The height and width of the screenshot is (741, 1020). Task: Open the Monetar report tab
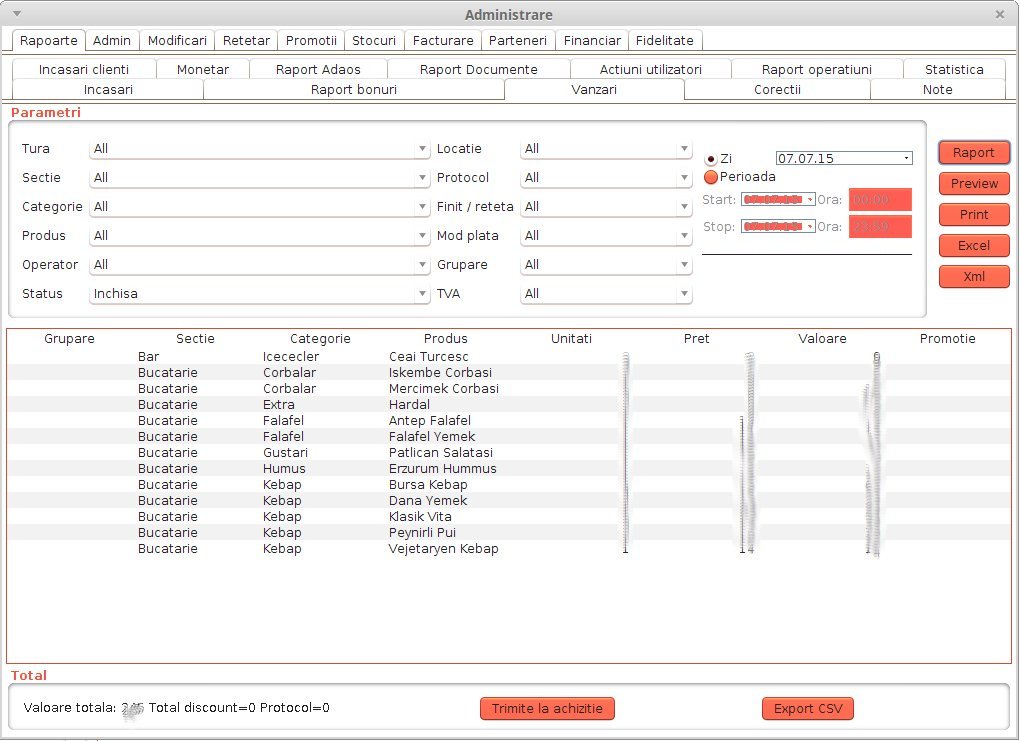click(203, 70)
